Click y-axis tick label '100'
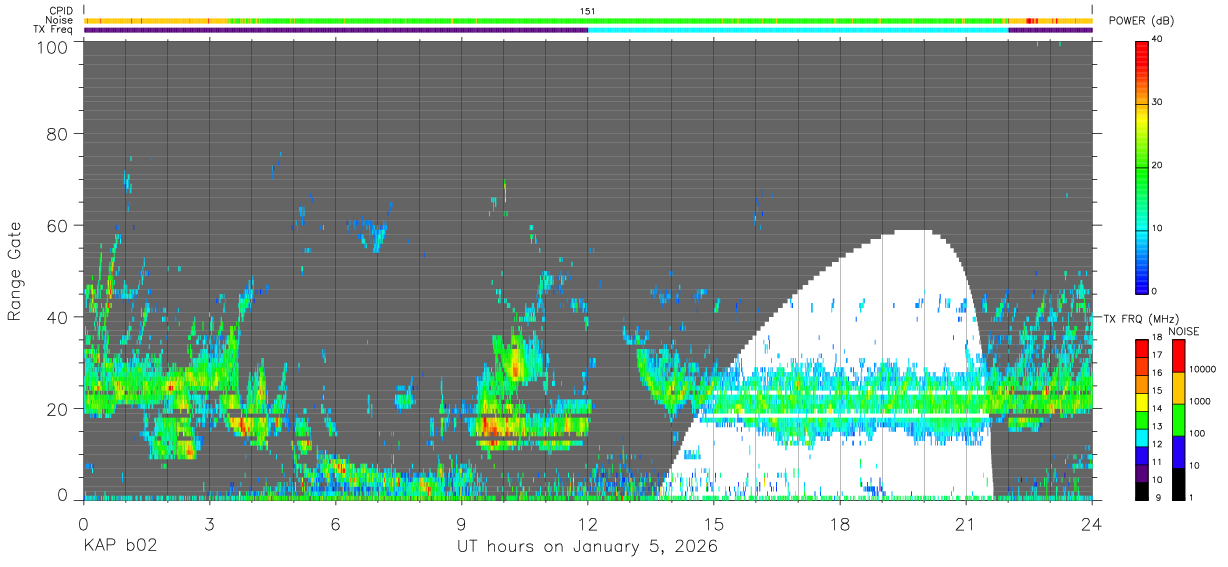Screen dimensions: 1228x567 (x=53, y=47)
